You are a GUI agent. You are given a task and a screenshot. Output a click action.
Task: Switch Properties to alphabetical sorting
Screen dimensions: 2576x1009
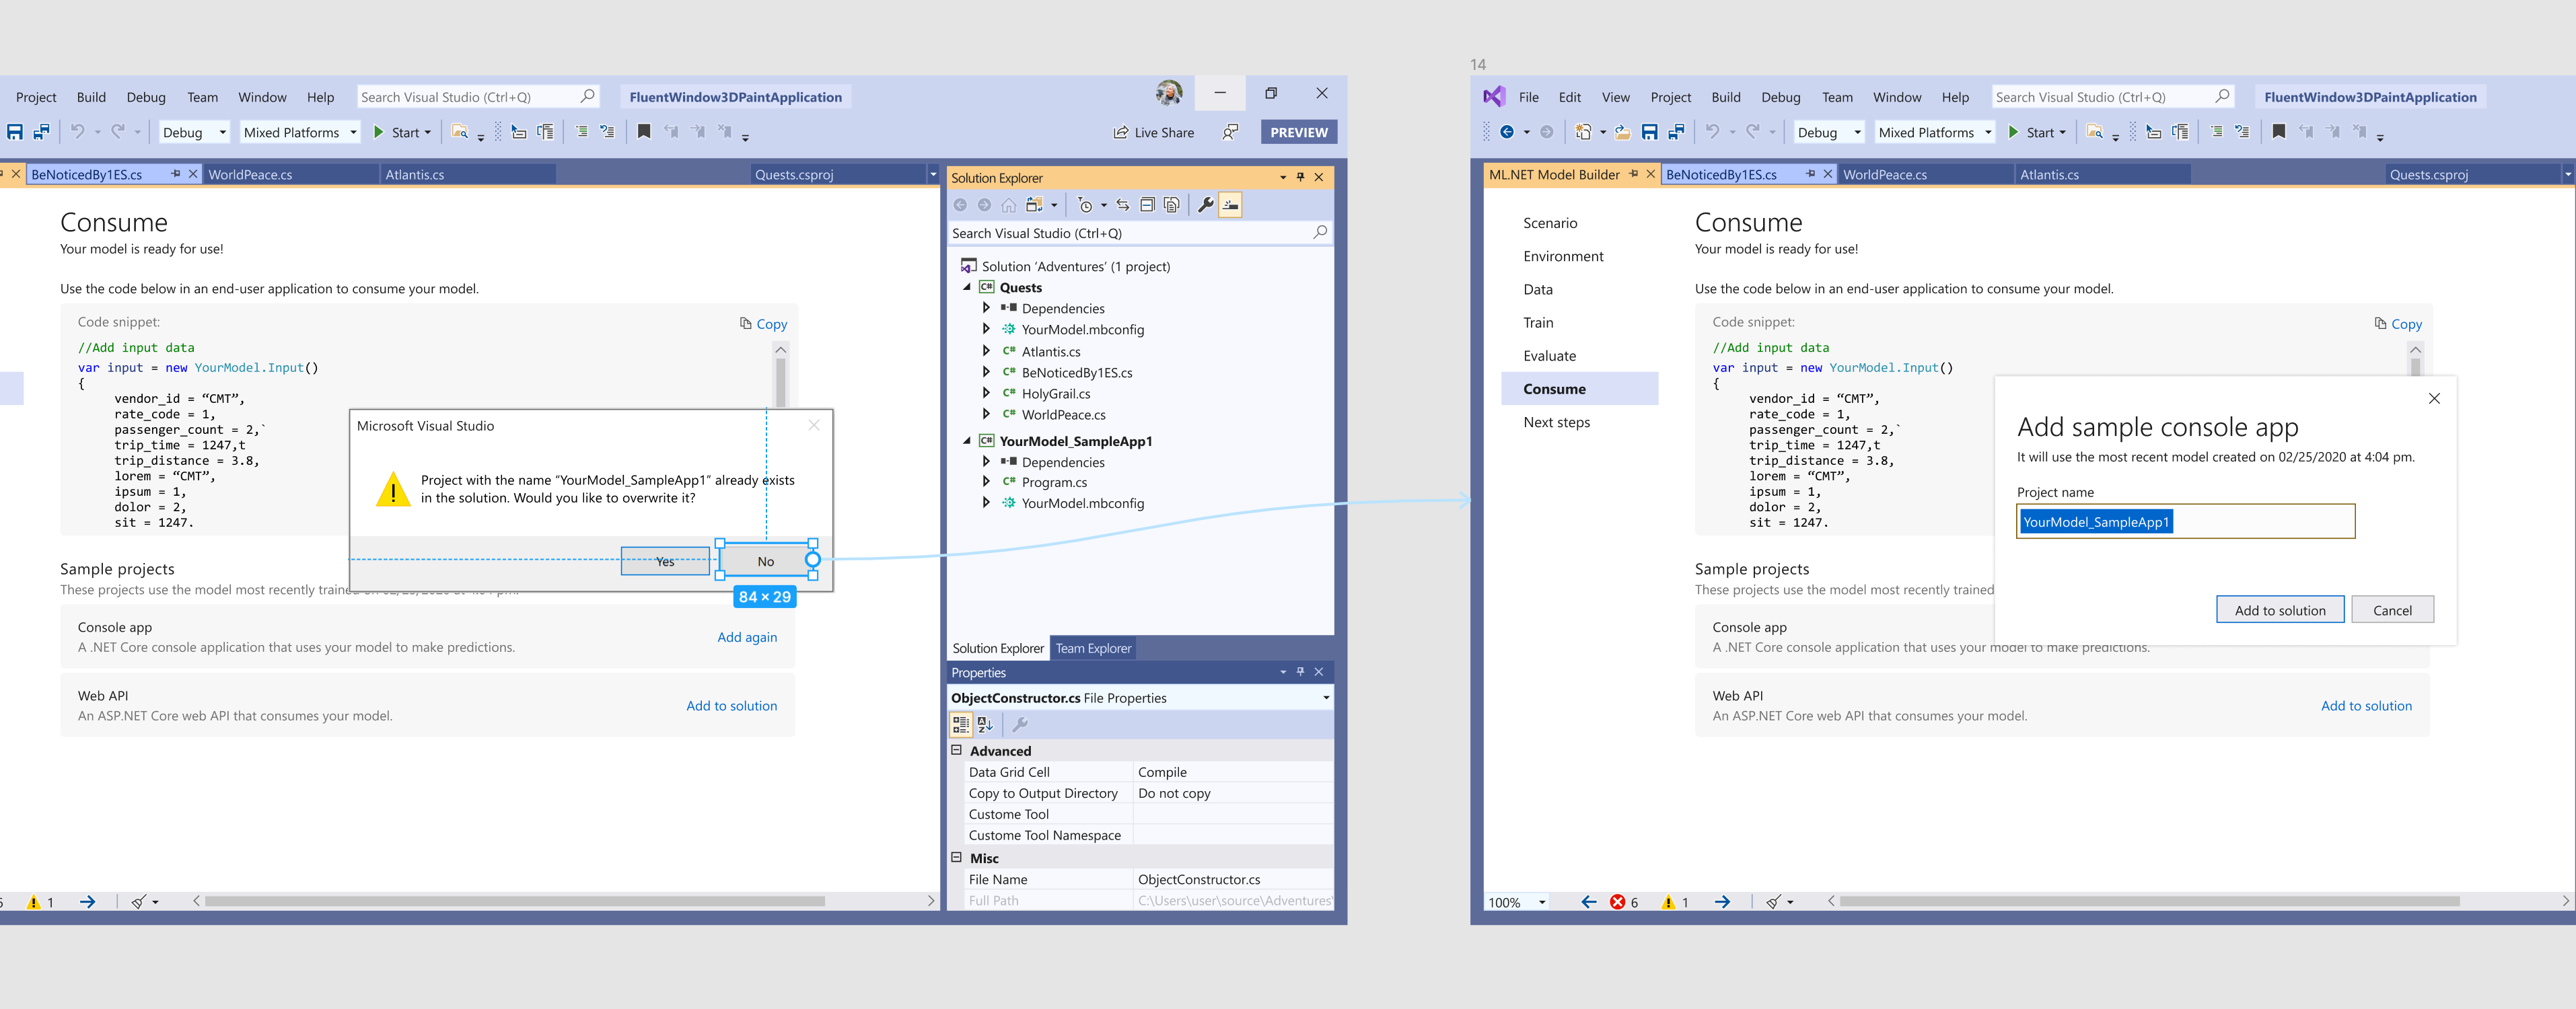coord(986,724)
